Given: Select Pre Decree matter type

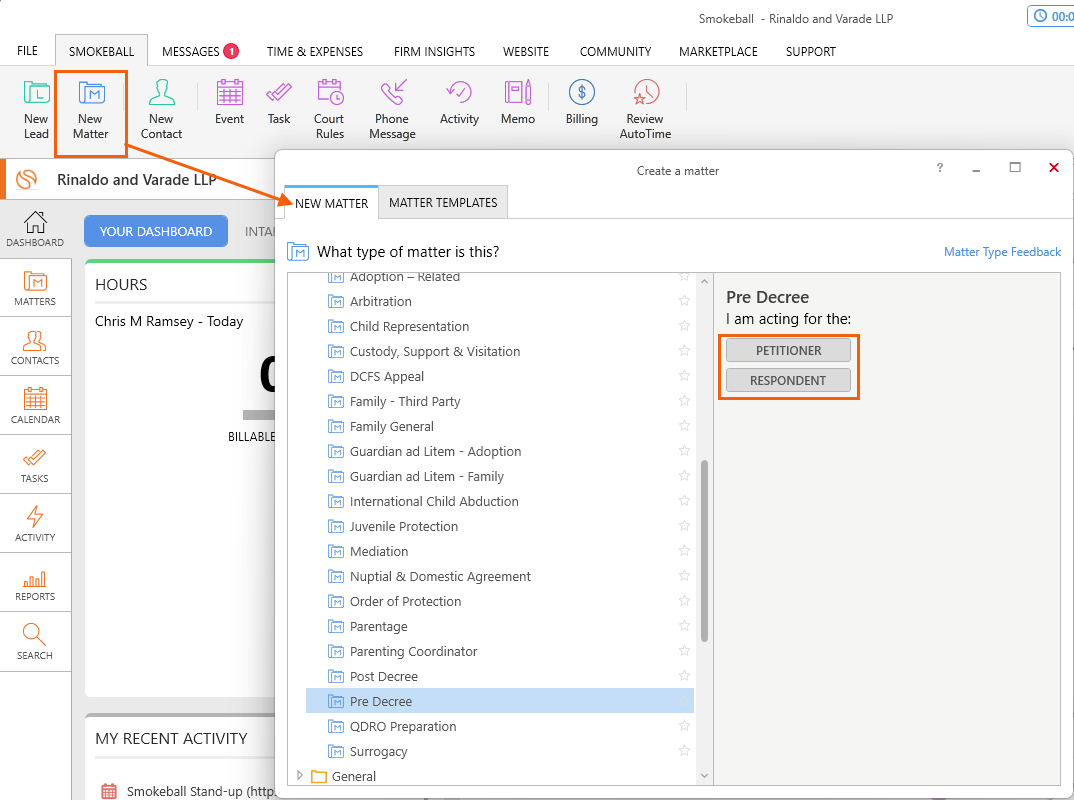Looking at the screenshot, I should [x=499, y=701].
